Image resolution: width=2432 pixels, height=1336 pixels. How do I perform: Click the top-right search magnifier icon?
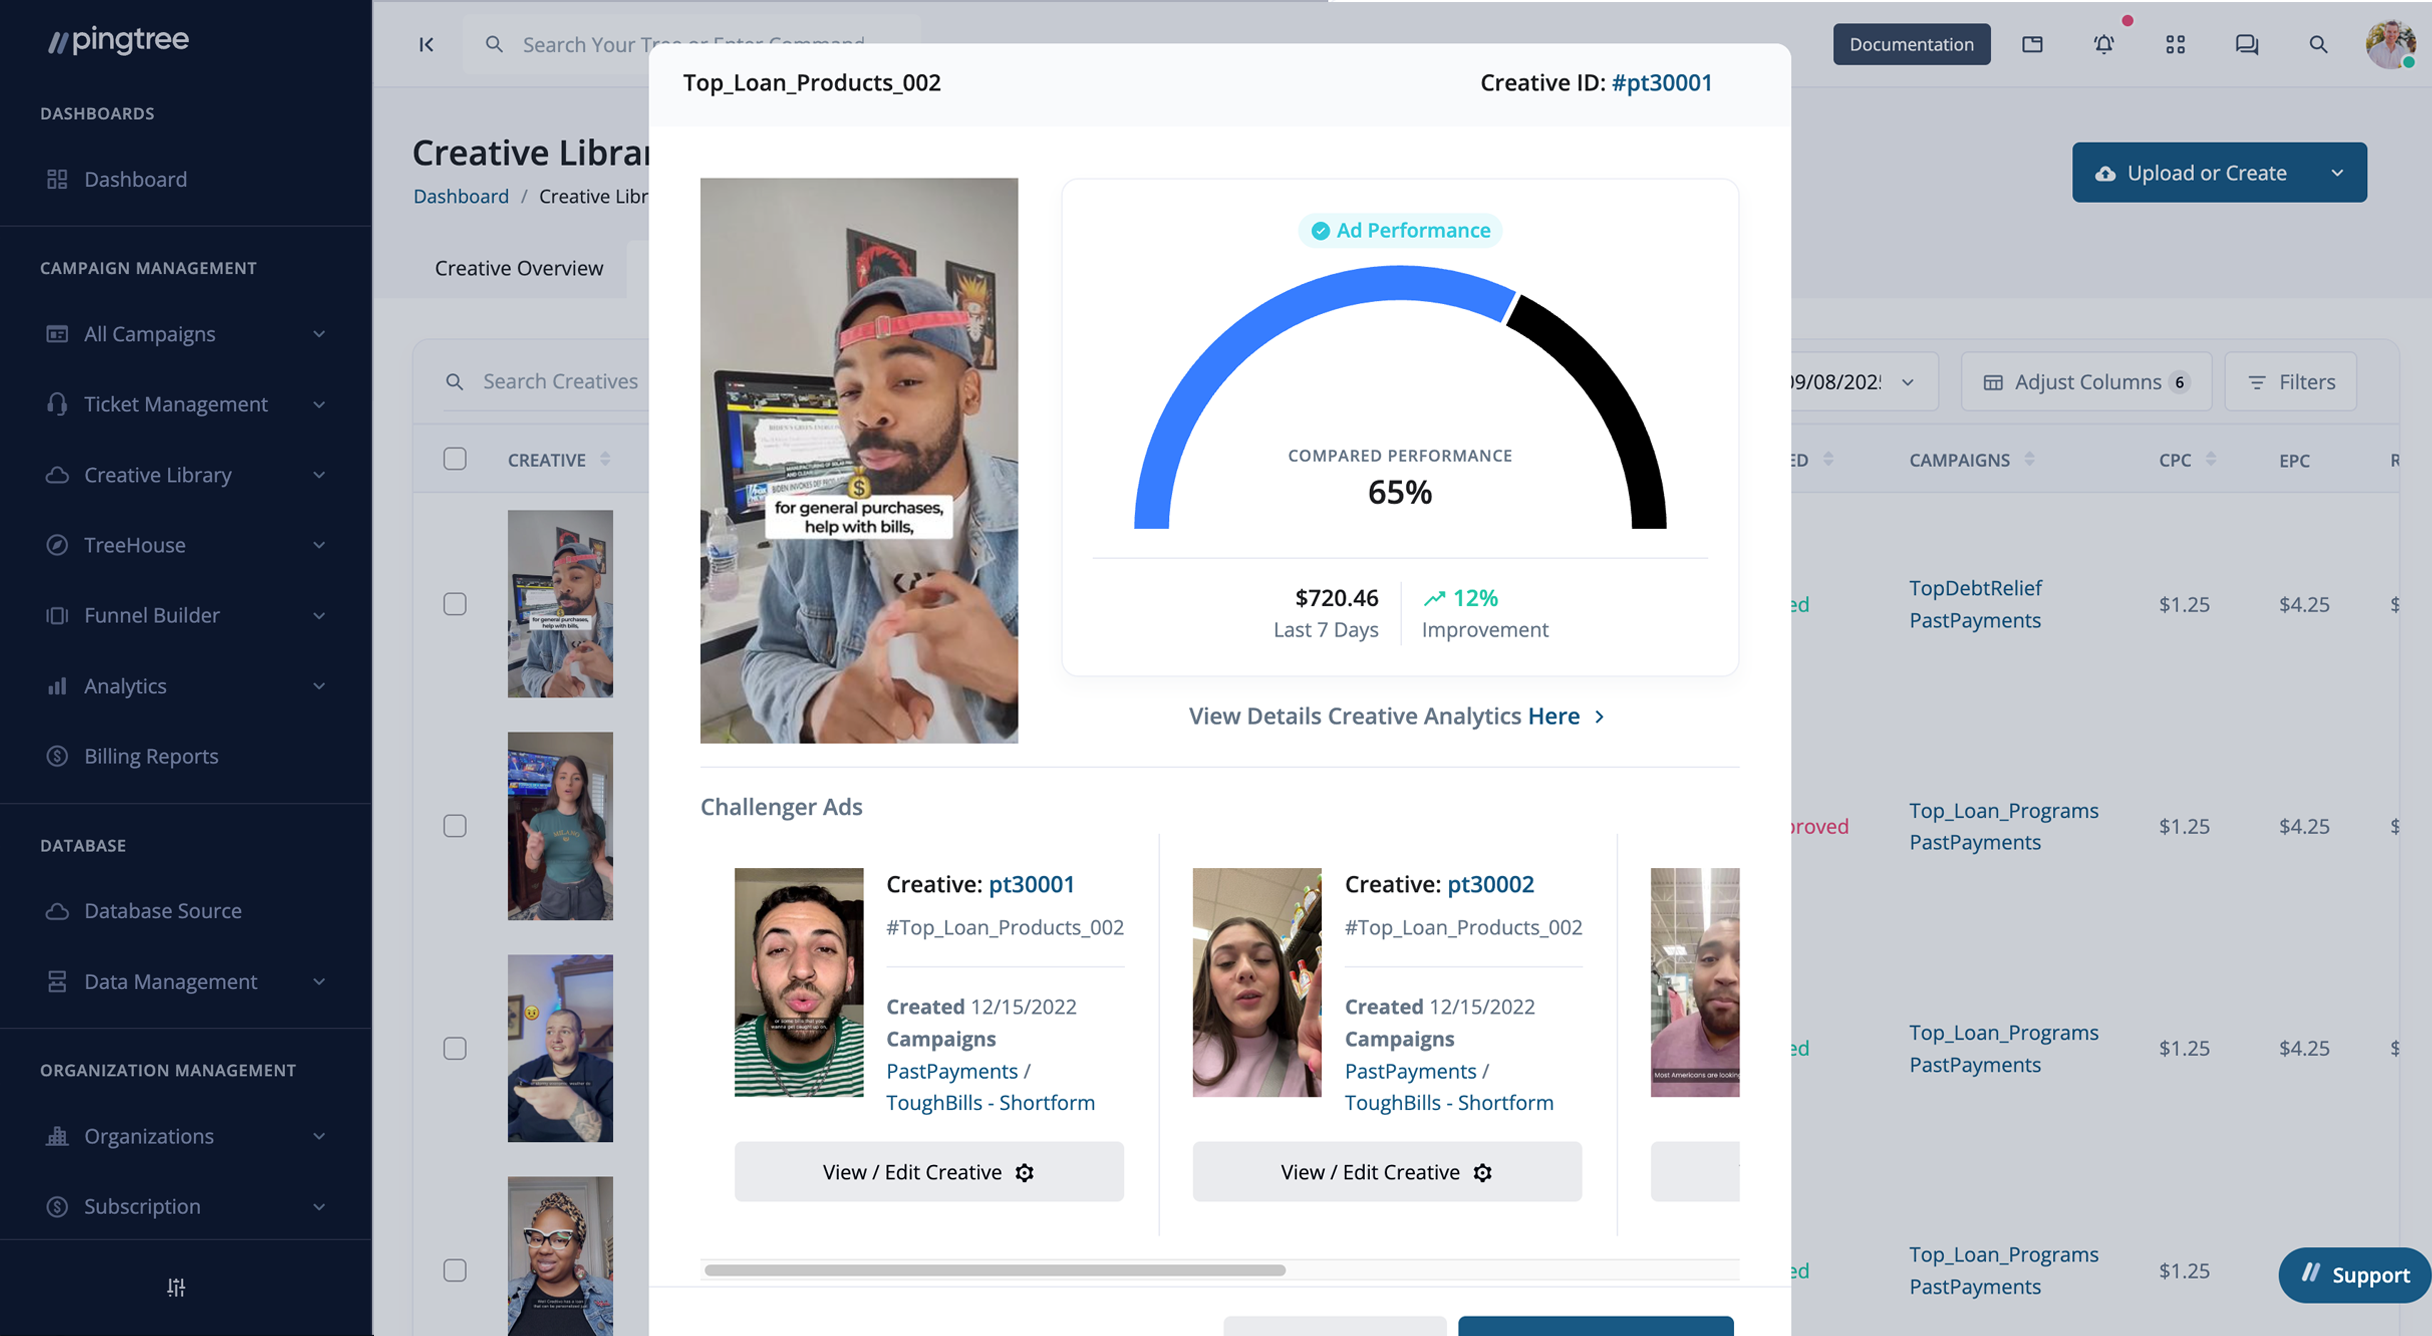(x=2318, y=44)
